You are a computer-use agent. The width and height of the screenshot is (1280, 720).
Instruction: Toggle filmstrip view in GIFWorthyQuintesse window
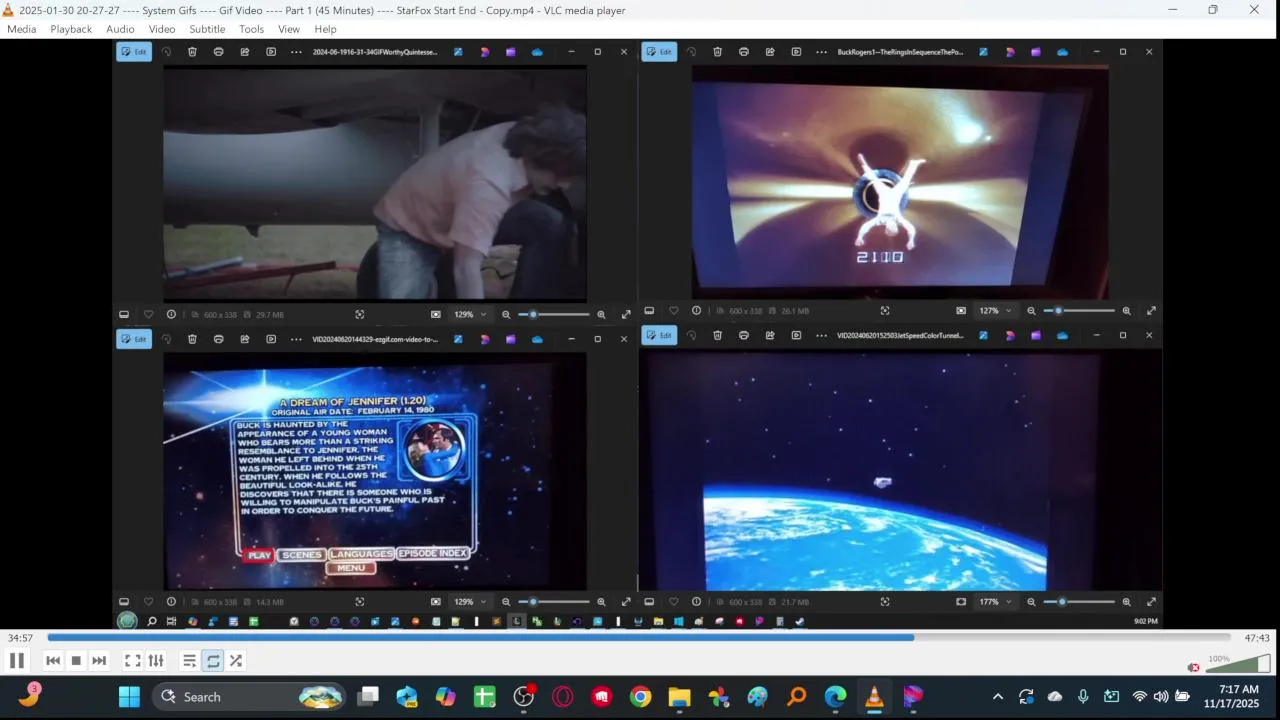[124, 314]
